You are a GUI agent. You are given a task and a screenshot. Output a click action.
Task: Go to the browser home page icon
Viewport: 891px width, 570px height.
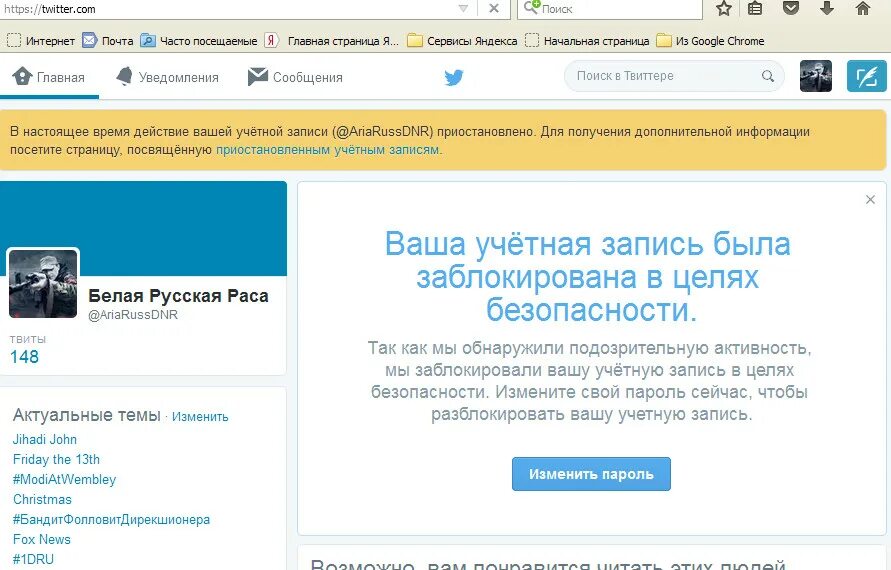pyautogui.click(x=863, y=8)
